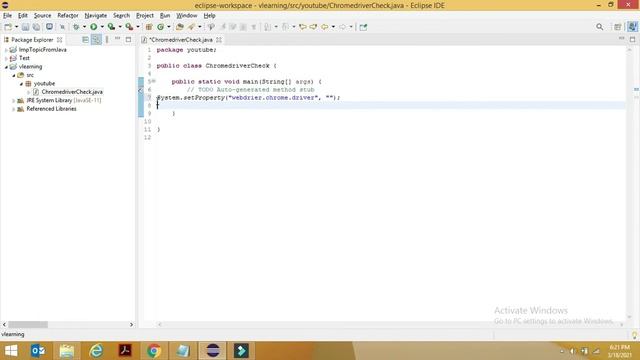
Task: Expand the Test project node
Action: [x=6, y=58]
